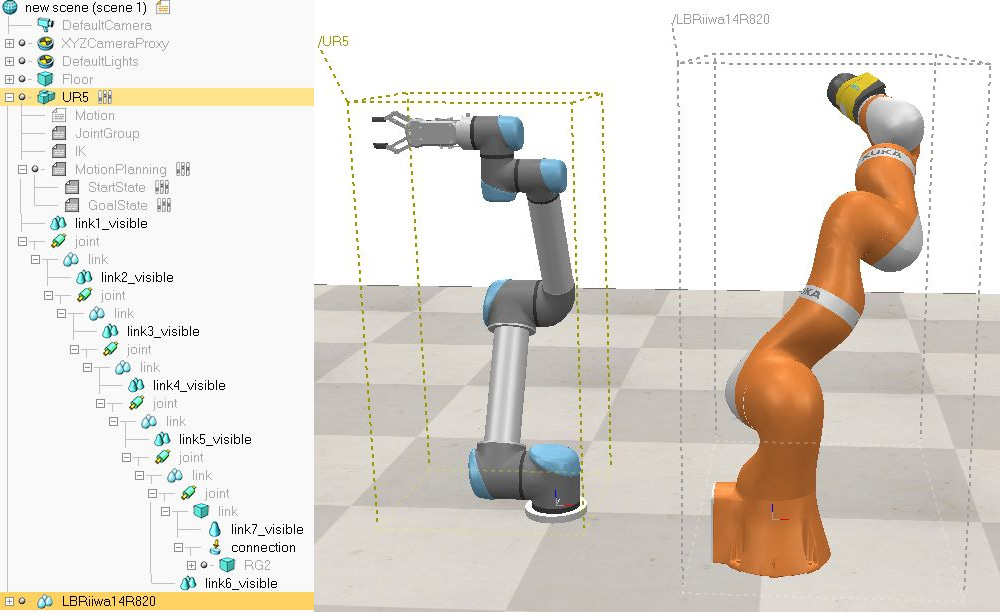Viewport: 1000px width, 612px height.
Task: Select the RG2 label in hierarchy
Action: coord(257,565)
